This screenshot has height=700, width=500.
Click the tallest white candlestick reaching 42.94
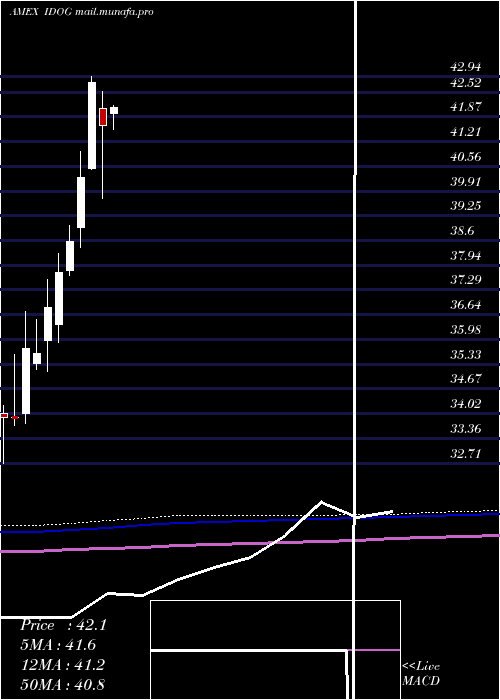[92, 126]
